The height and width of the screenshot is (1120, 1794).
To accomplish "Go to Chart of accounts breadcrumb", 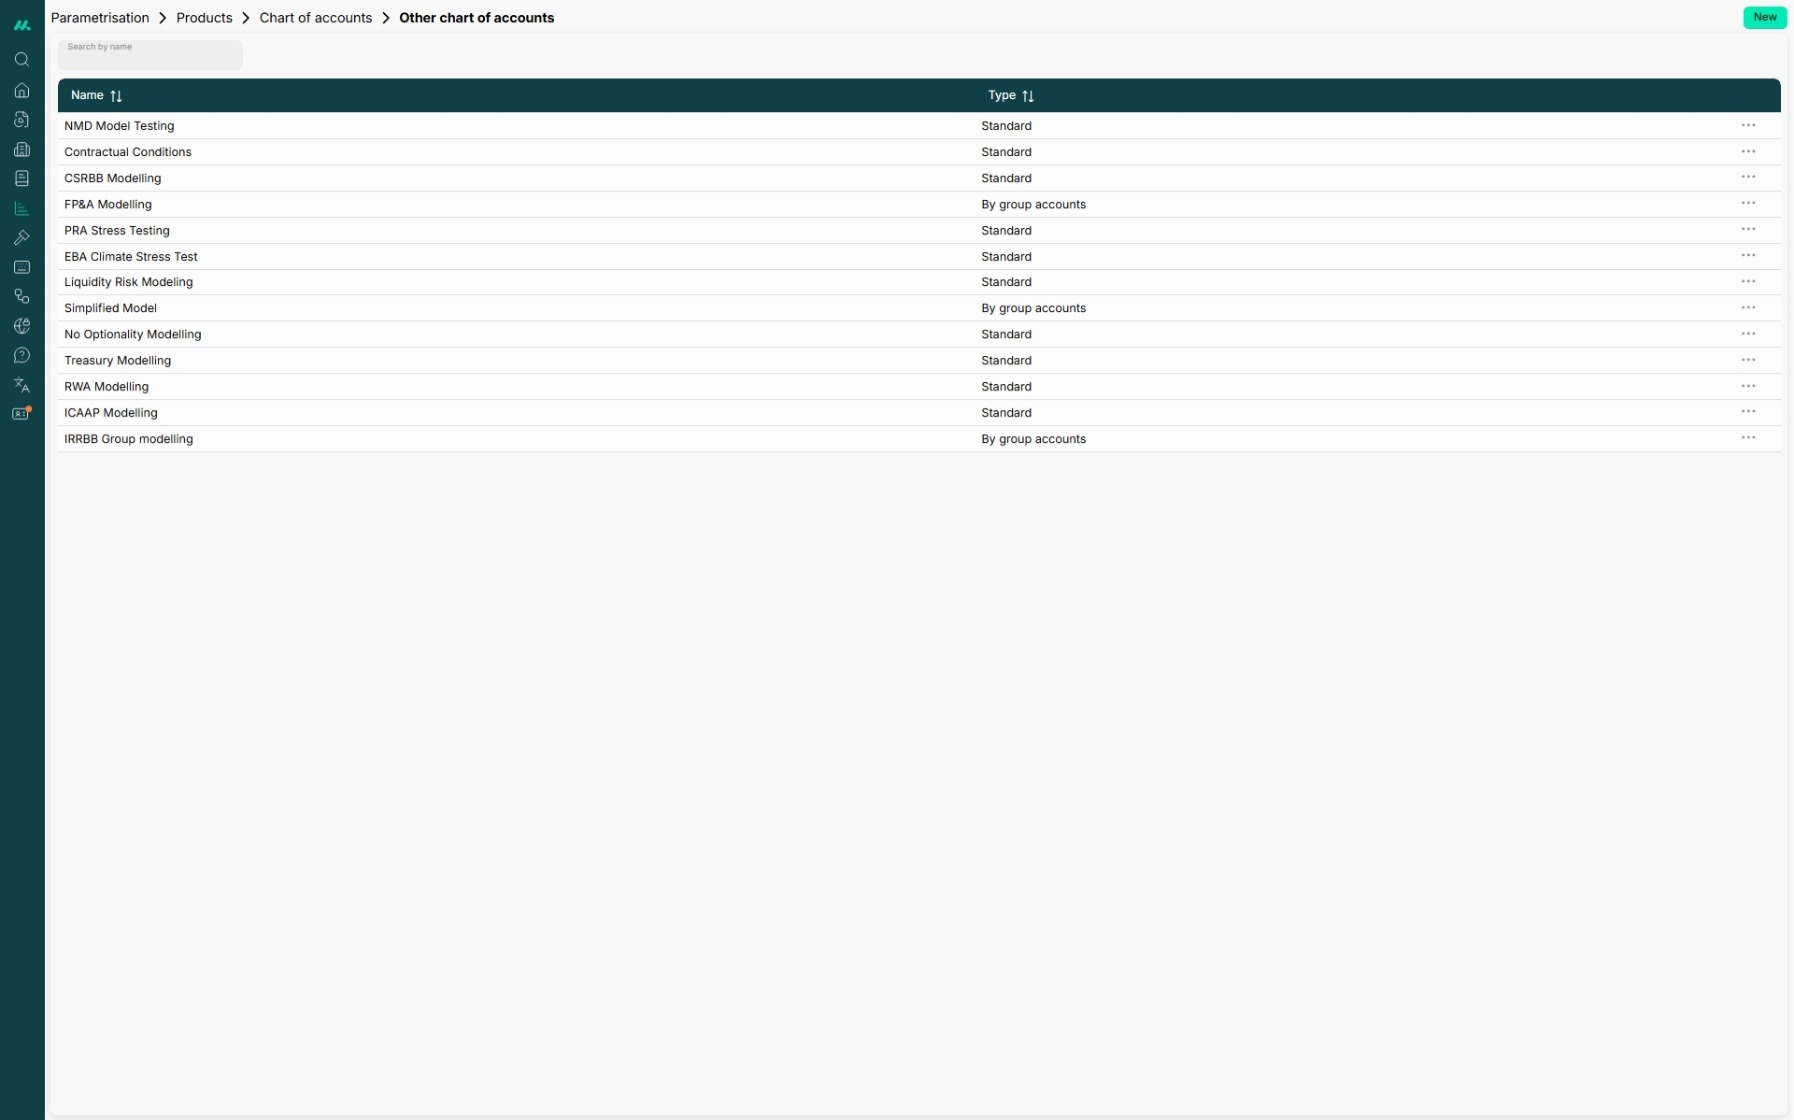I will [x=316, y=18].
